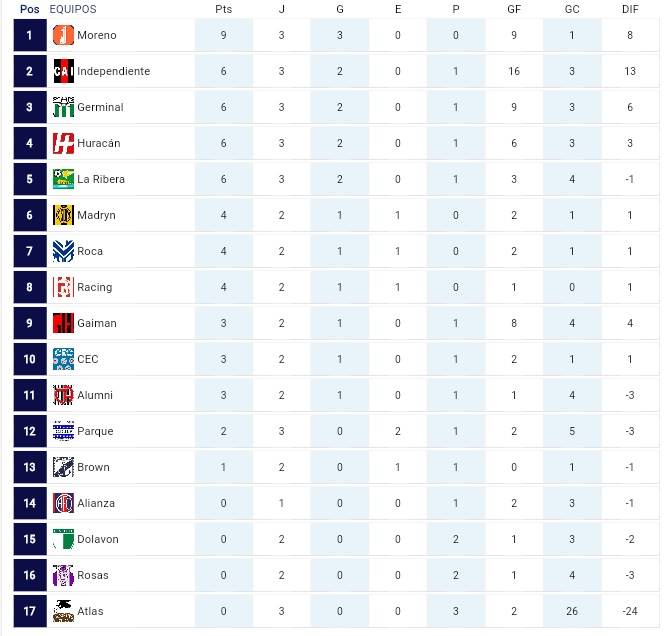Click the CEC teal badge icon
The height and width of the screenshot is (636, 665).
tap(63, 359)
